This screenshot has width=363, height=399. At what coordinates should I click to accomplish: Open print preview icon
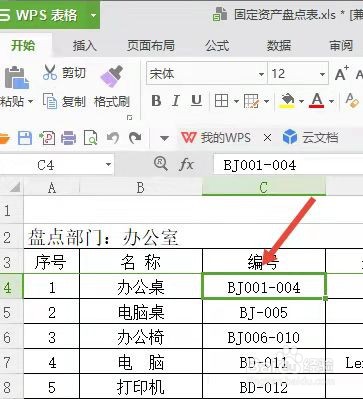coord(90,138)
